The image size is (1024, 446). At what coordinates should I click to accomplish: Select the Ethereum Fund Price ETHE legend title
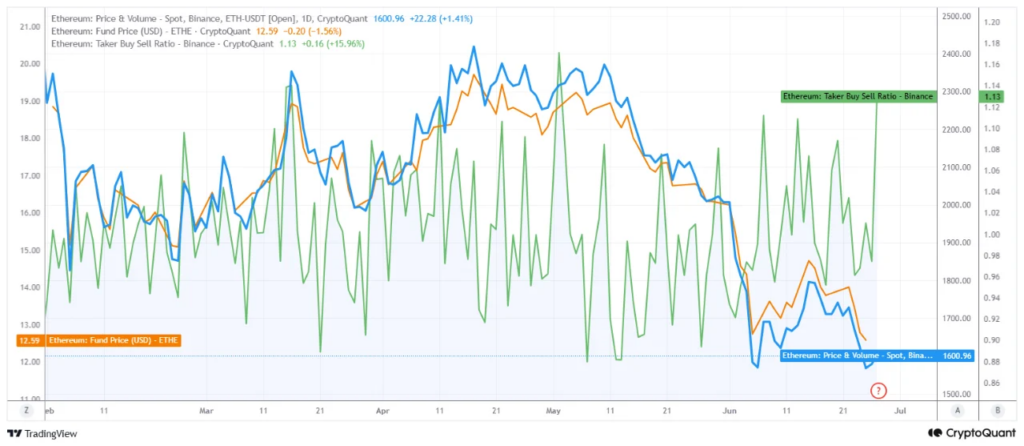pos(150,31)
